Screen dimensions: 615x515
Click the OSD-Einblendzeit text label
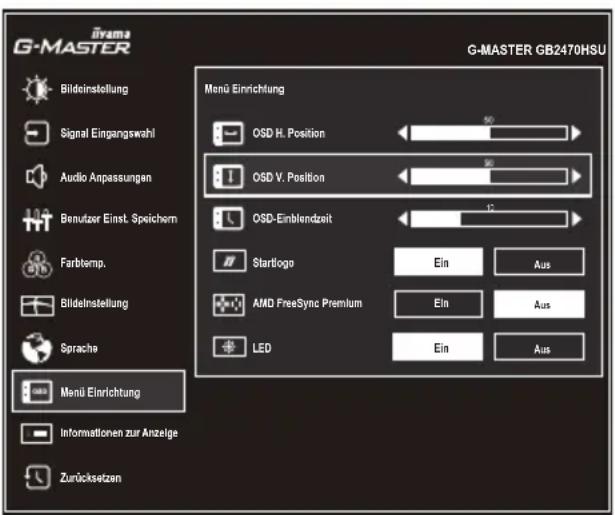point(292,218)
